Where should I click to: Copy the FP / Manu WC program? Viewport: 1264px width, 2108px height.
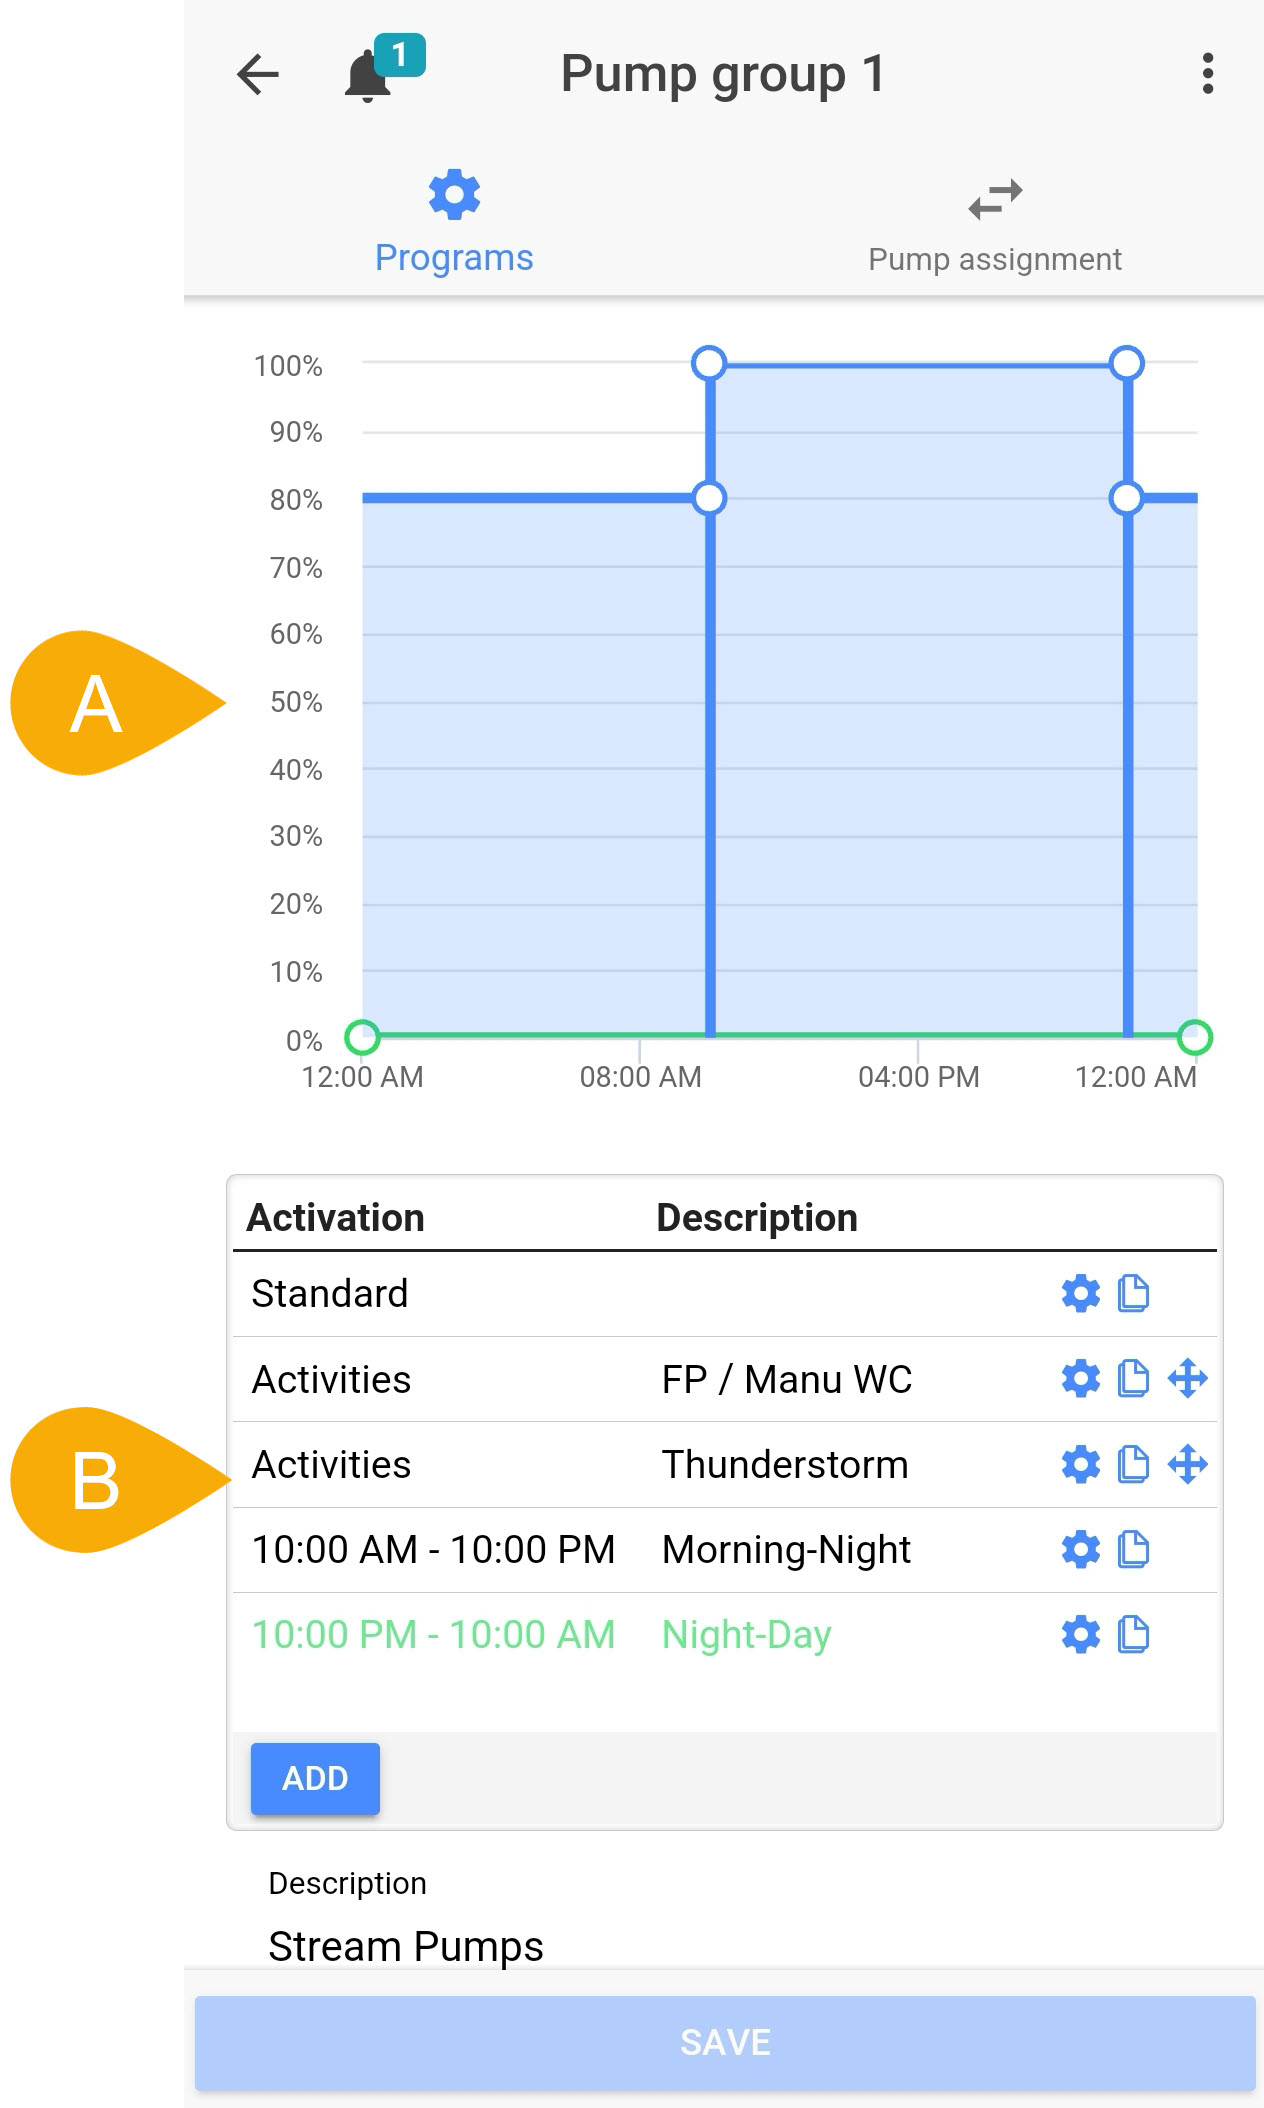coord(1133,1379)
